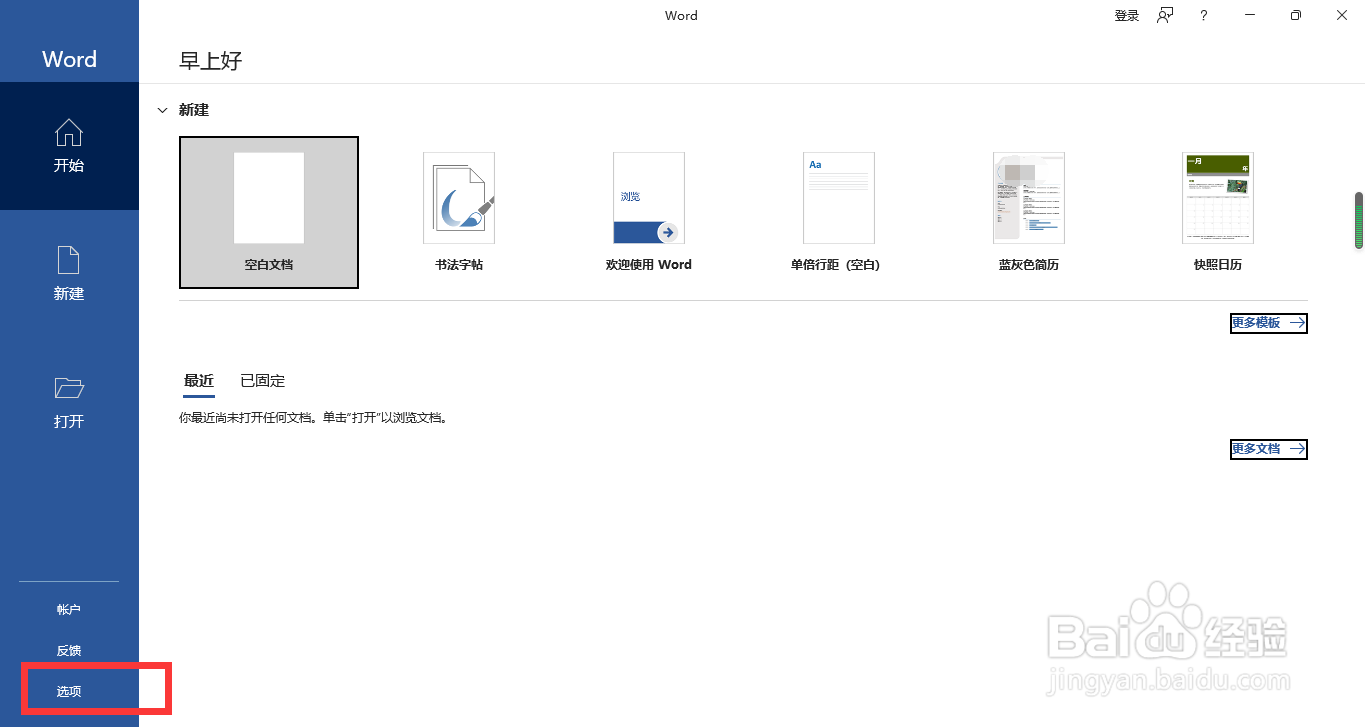Click the vertical scrollbar on right edge

point(1359,221)
